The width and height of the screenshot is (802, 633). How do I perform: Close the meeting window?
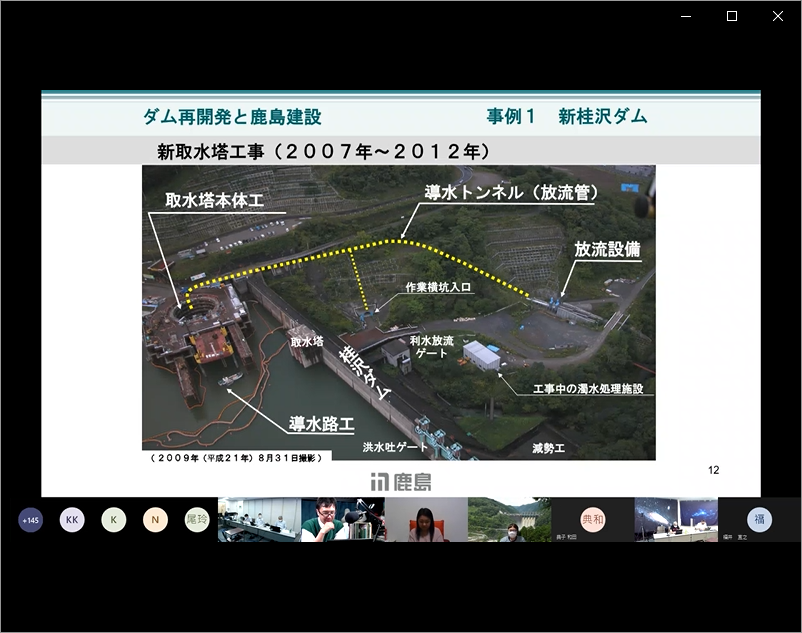click(x=778, y=16)
